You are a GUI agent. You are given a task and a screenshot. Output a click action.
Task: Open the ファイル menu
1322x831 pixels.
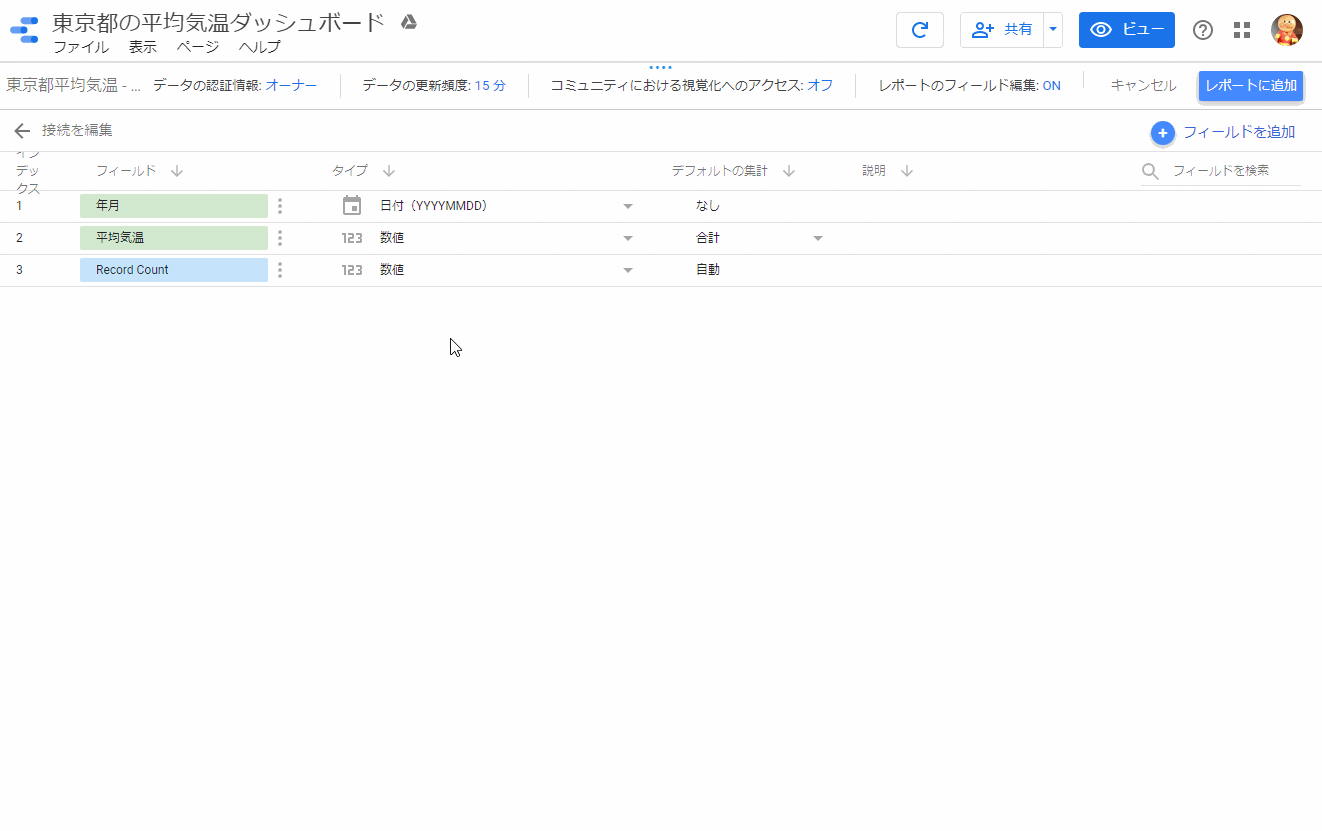(80, 46)
